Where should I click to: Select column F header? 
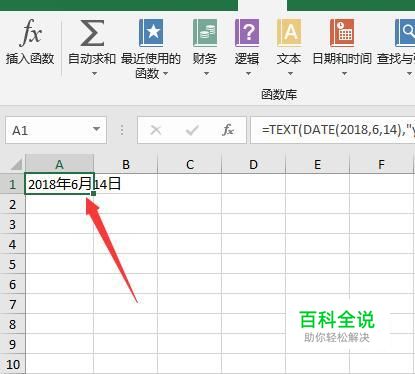tap(382, 164)
